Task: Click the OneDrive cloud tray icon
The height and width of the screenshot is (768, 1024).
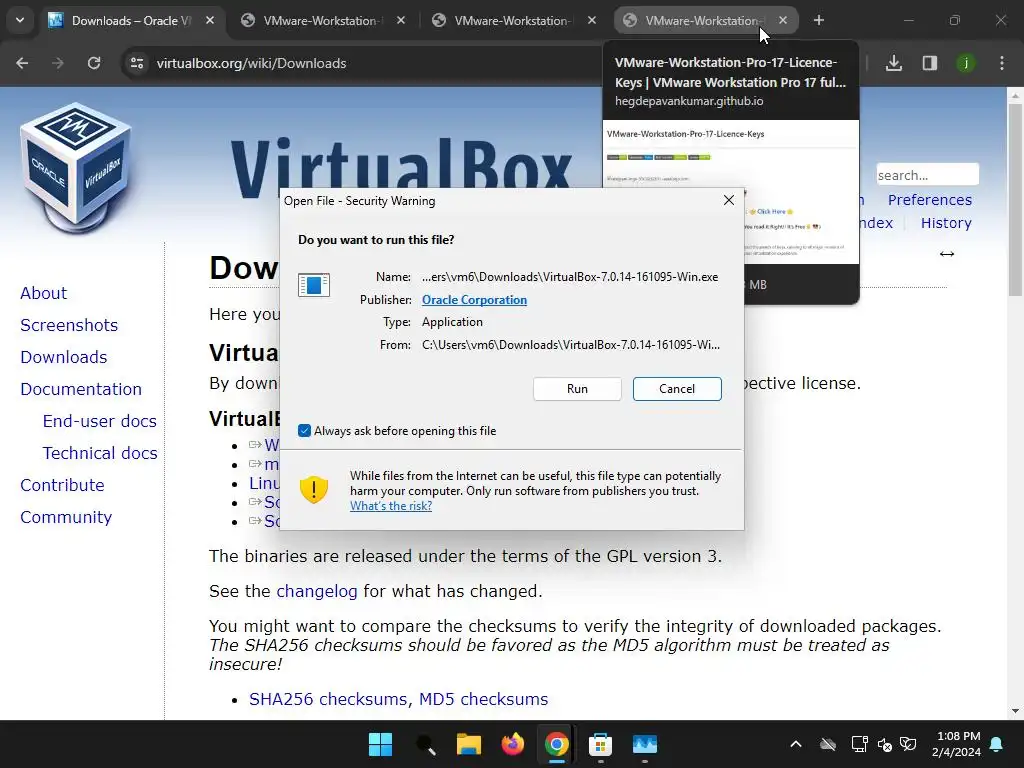Action: [x=828, y=744]
